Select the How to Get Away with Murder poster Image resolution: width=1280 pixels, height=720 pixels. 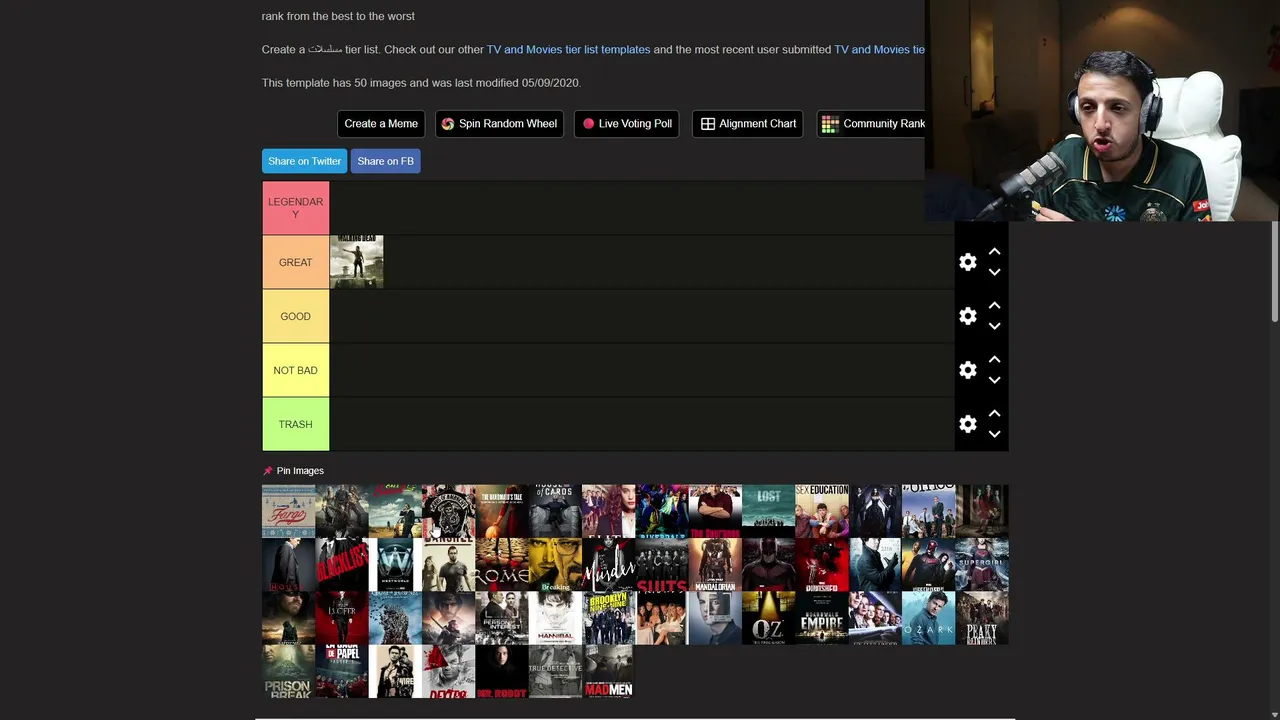click(608, 565)
